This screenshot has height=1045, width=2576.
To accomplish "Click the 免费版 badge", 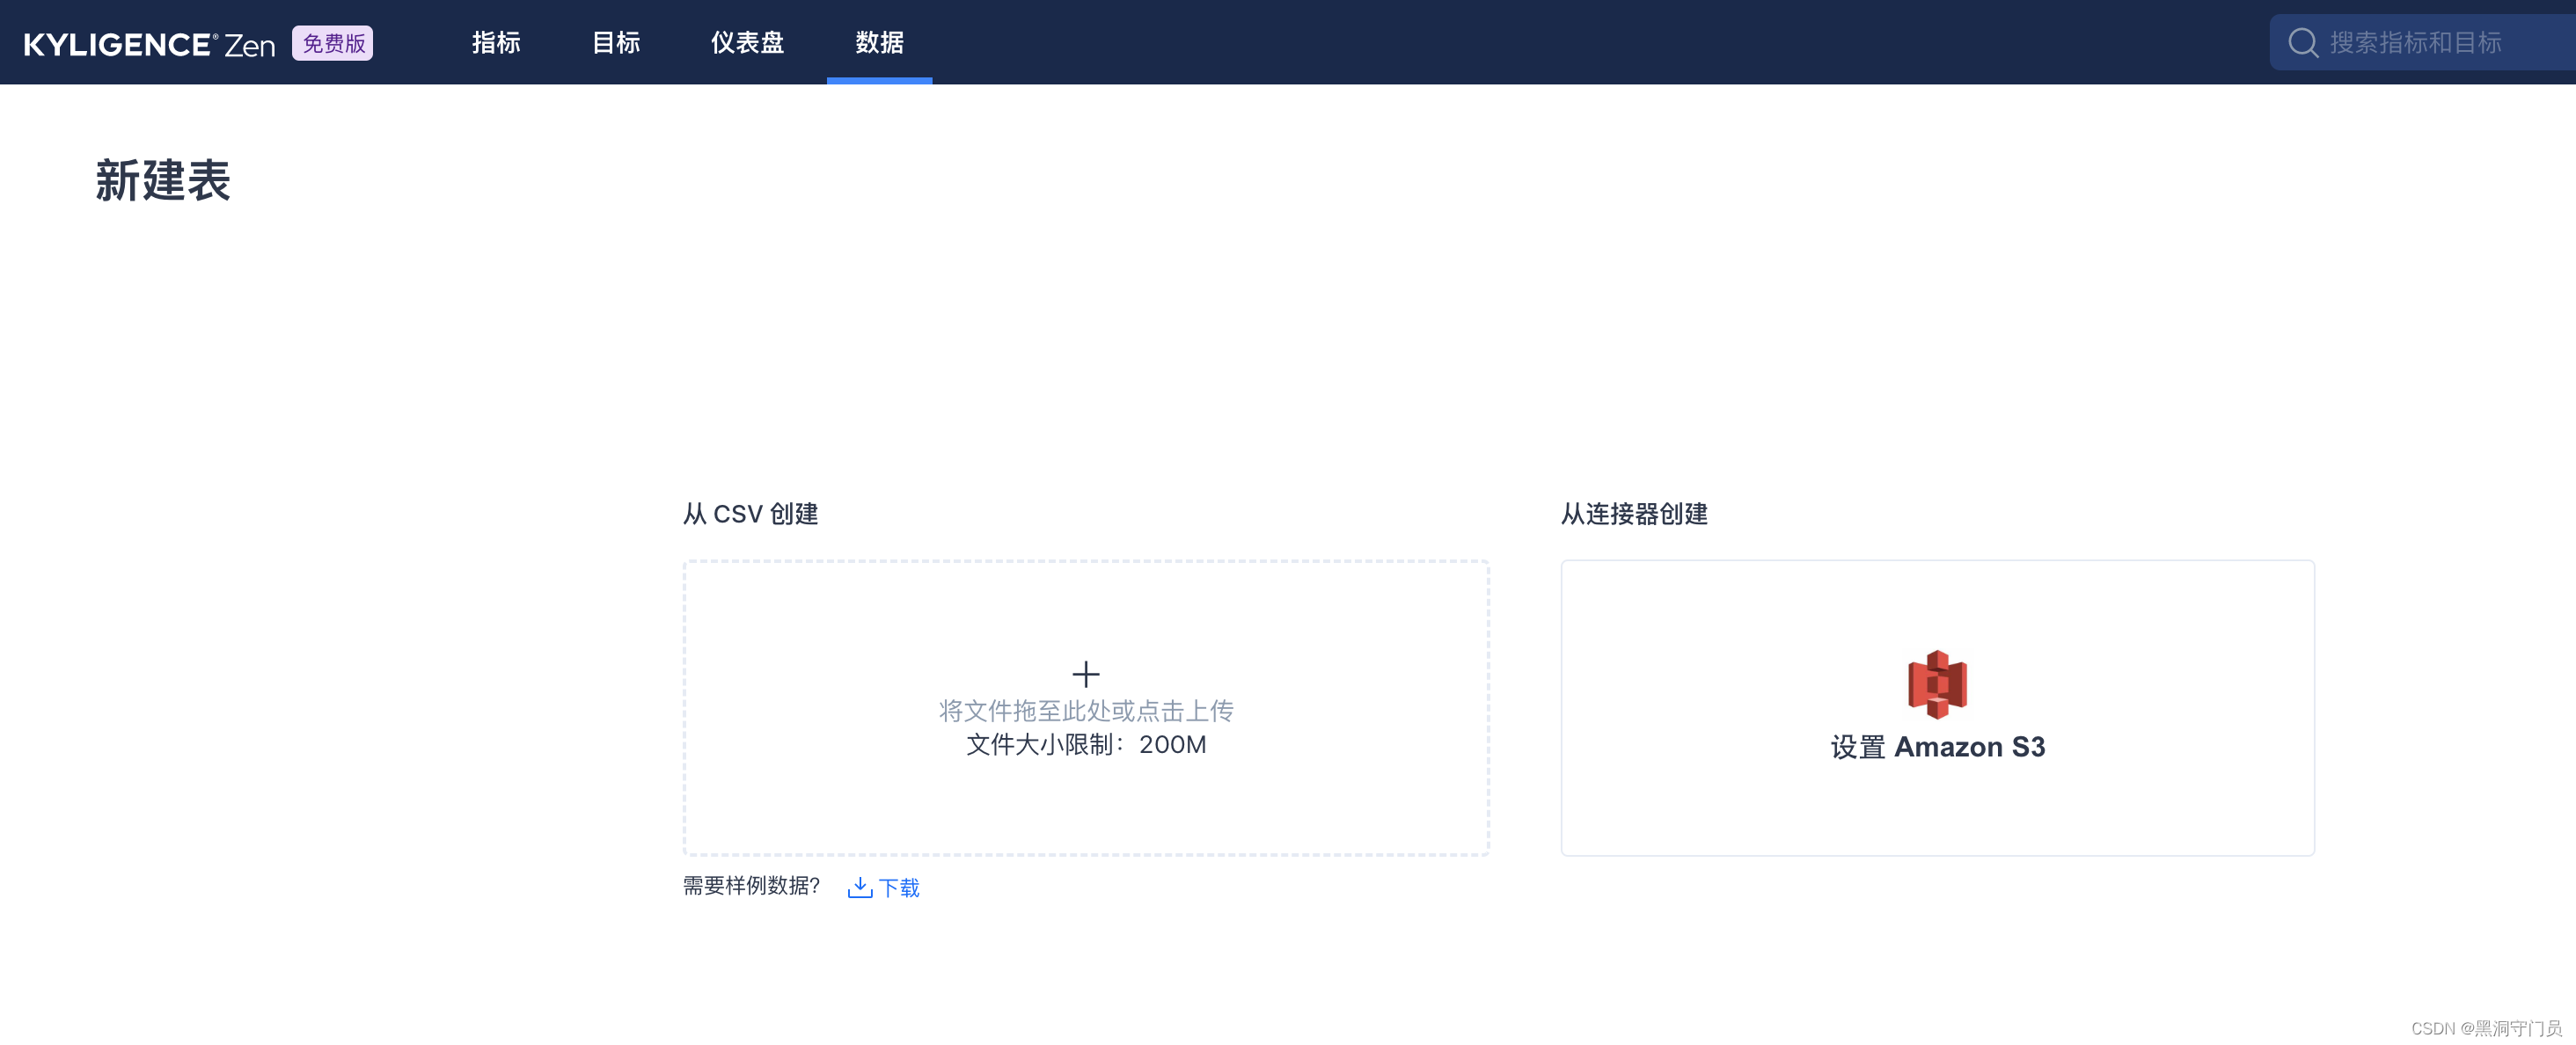I will coord(333,43).
